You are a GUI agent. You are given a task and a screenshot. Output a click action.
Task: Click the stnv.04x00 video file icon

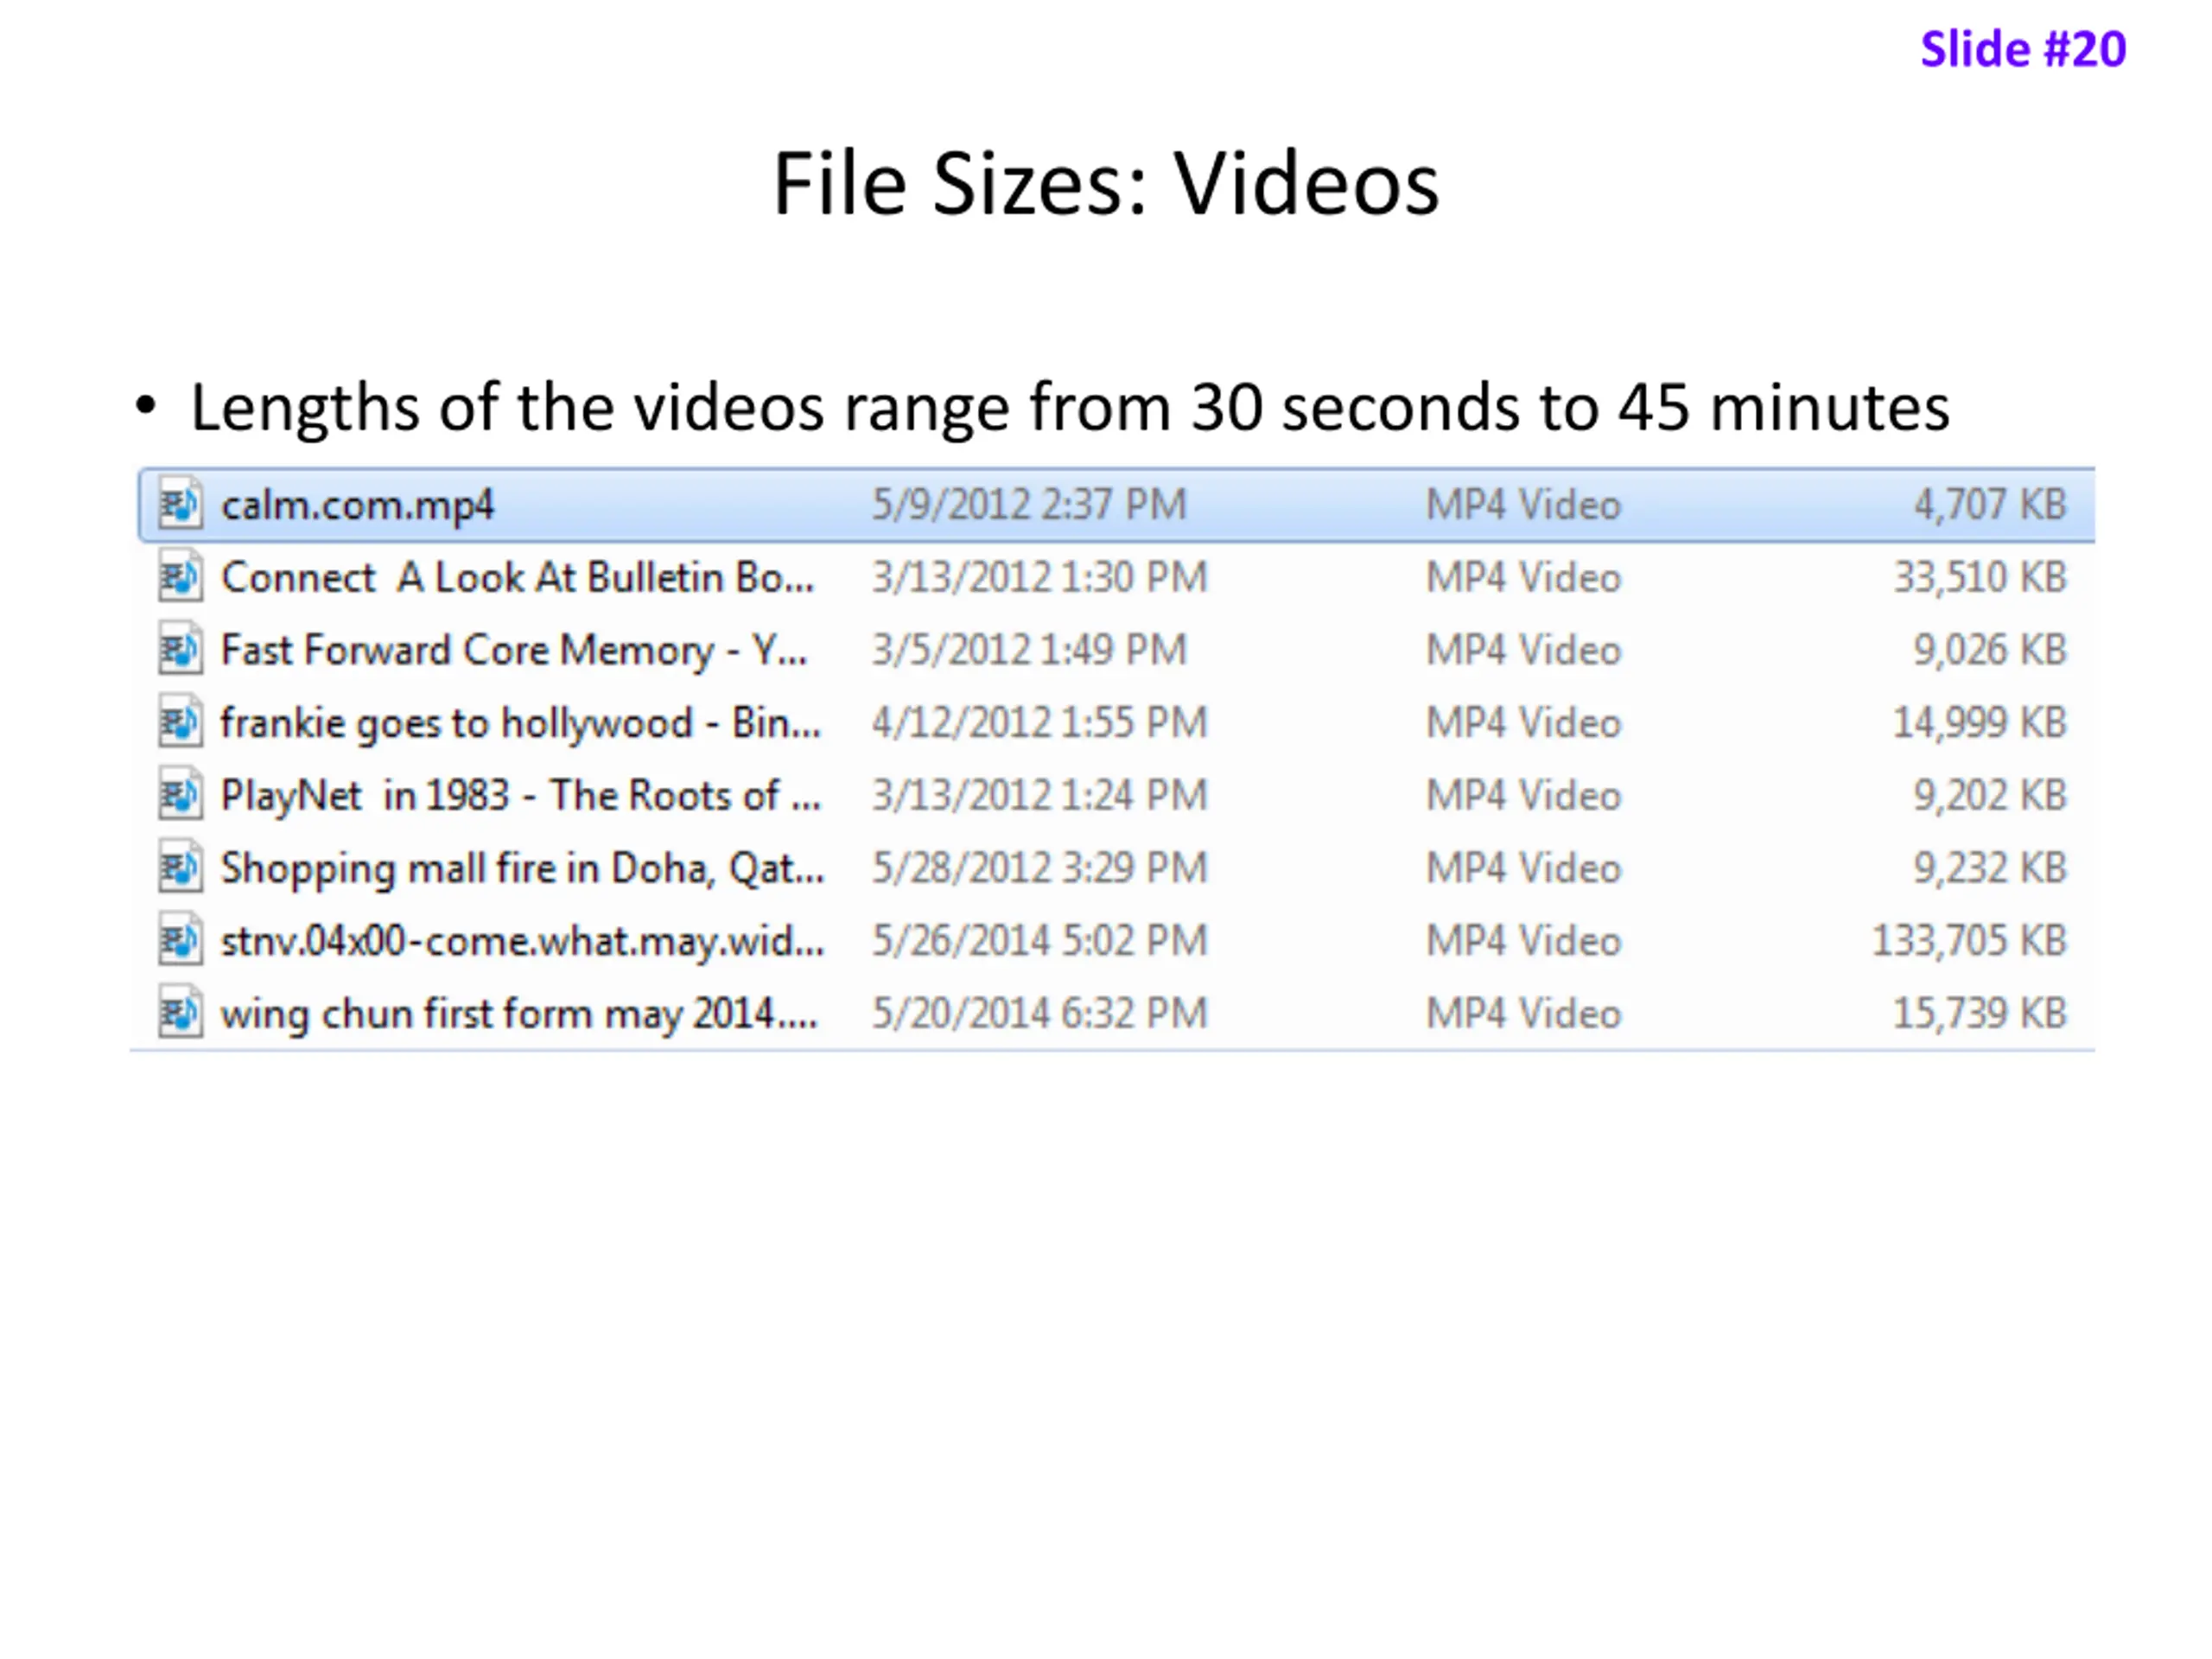[x=181, y=941]
